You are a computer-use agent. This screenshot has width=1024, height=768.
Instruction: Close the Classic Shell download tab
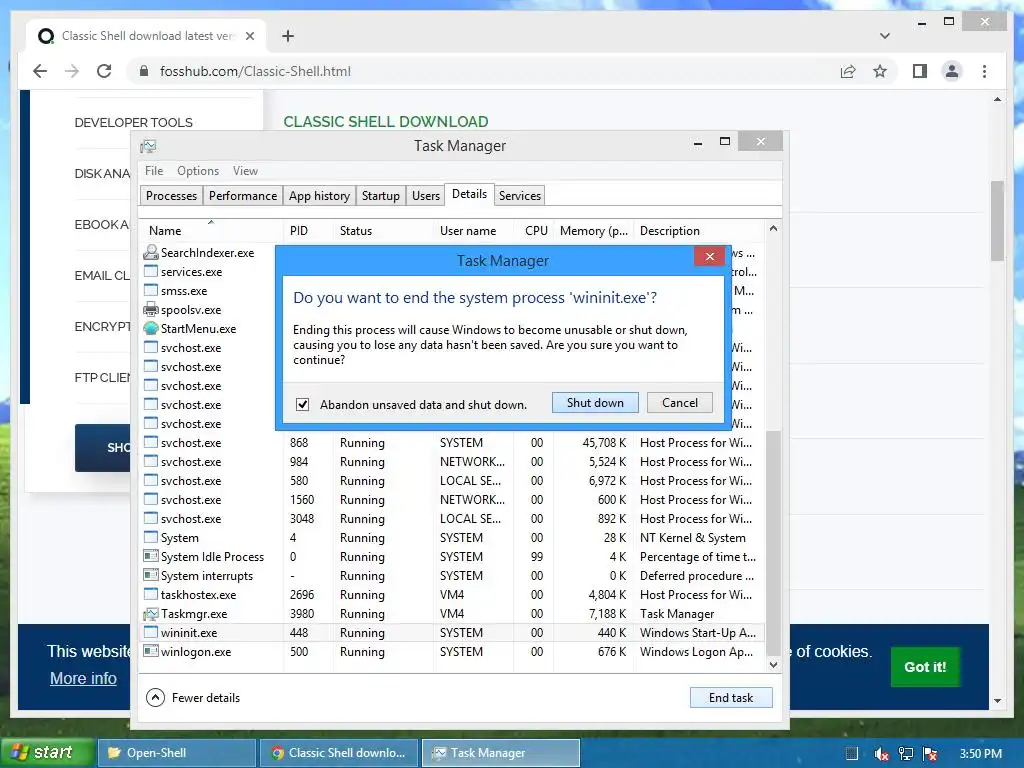click(249, 36)
